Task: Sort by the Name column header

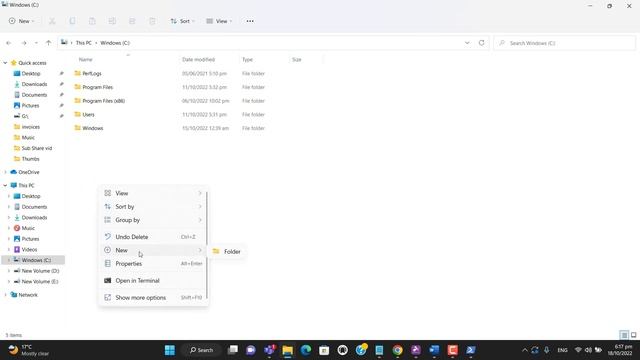Action: pos(85,60)
